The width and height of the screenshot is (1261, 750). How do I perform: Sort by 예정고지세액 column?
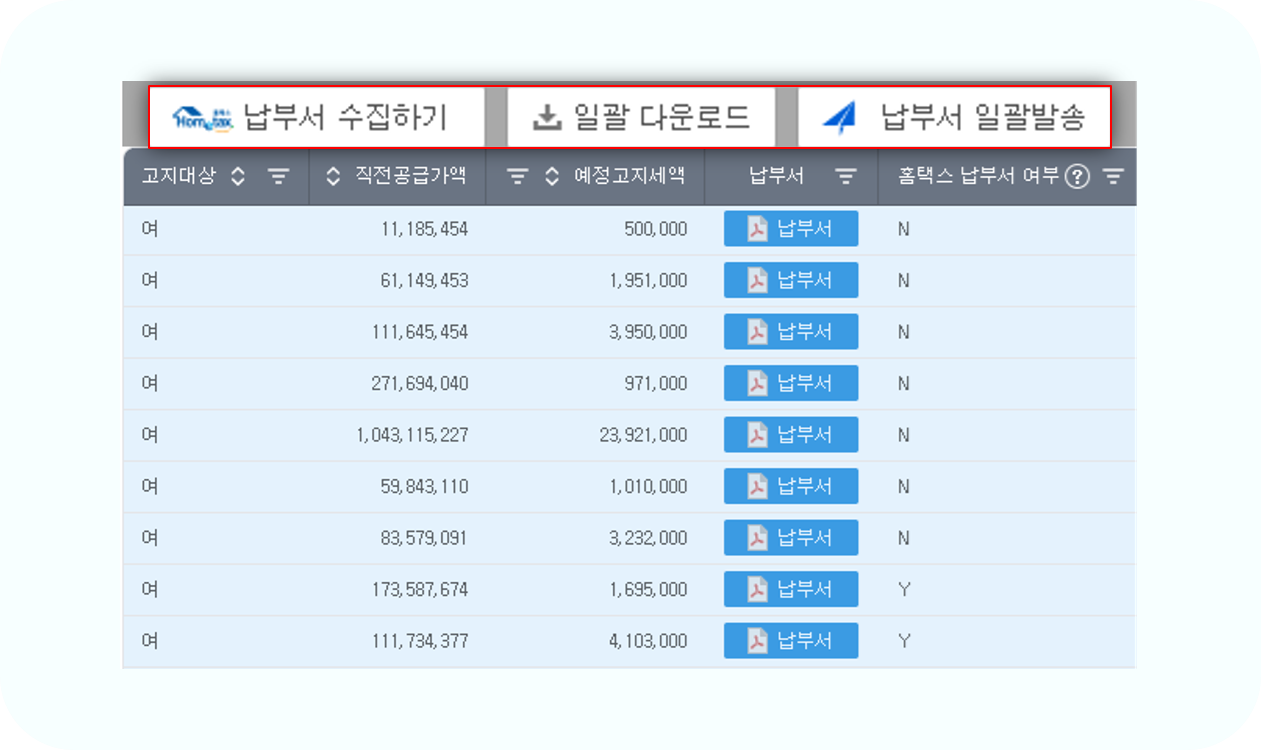[x=552, y=177]
